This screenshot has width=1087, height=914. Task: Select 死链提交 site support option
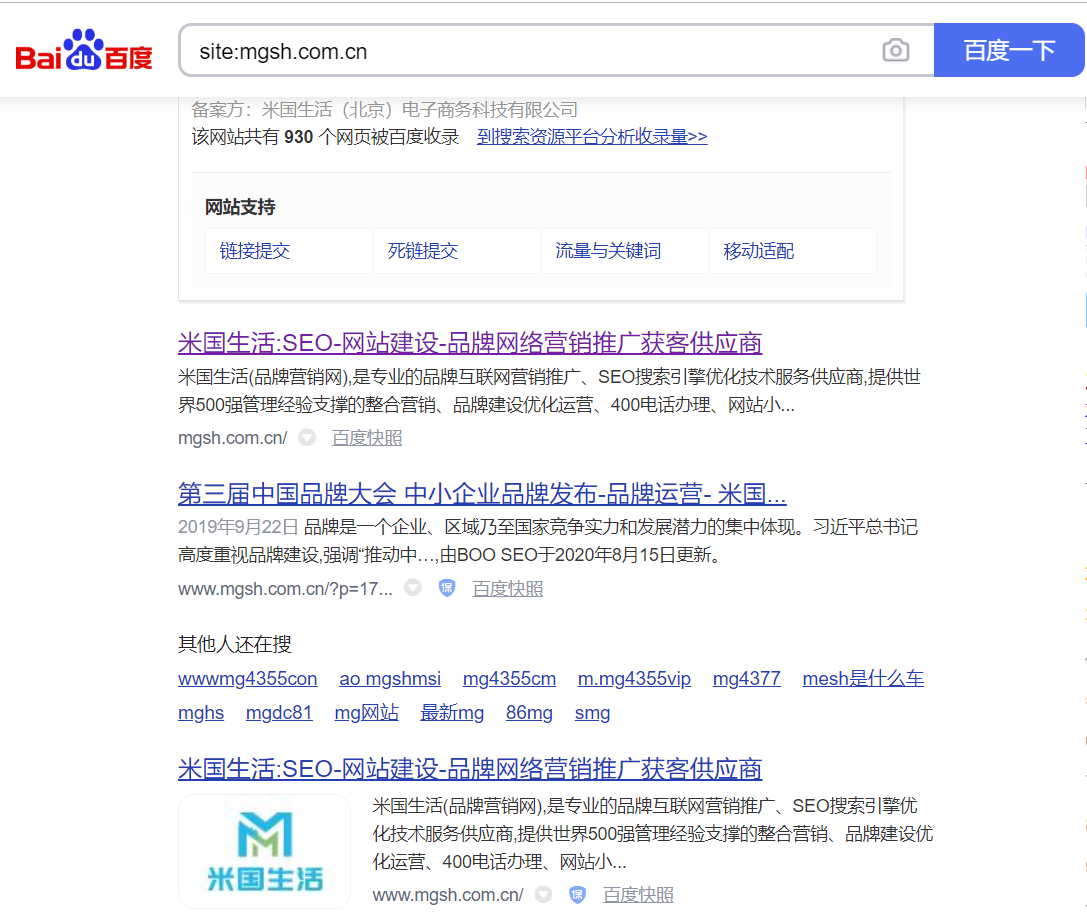pos(422,251)
